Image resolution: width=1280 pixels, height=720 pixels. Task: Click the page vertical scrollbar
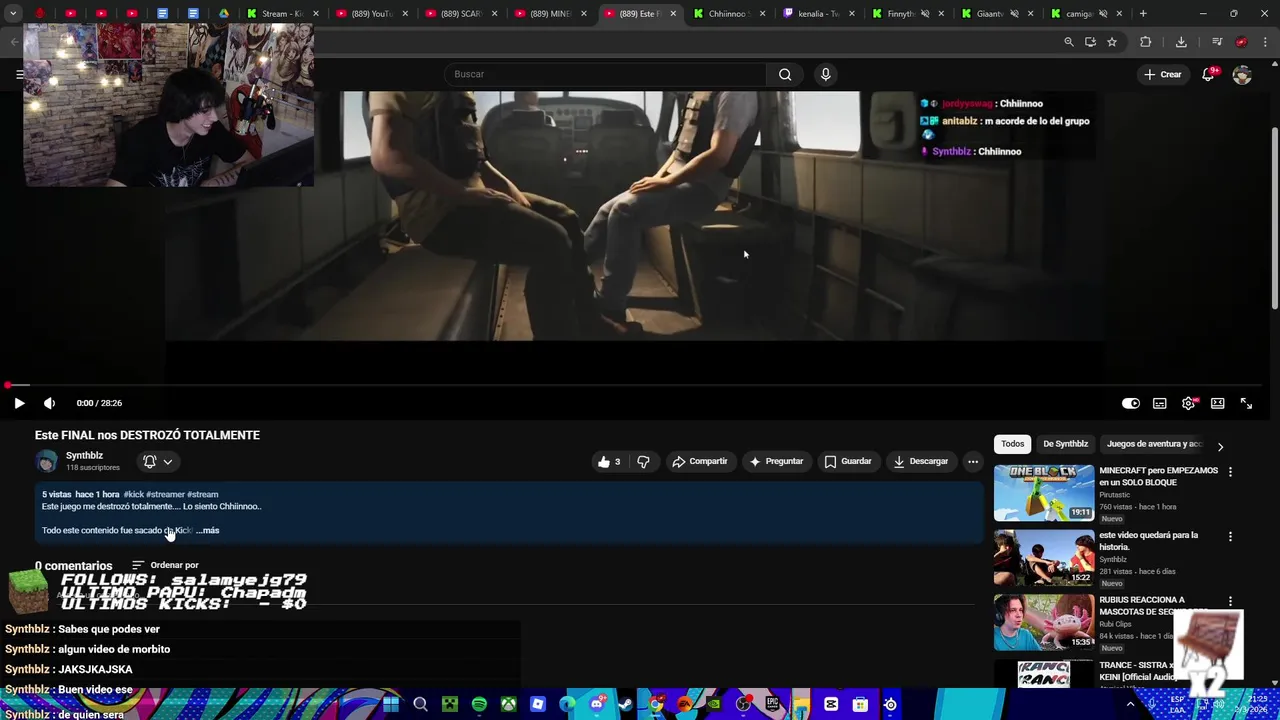1274,218
